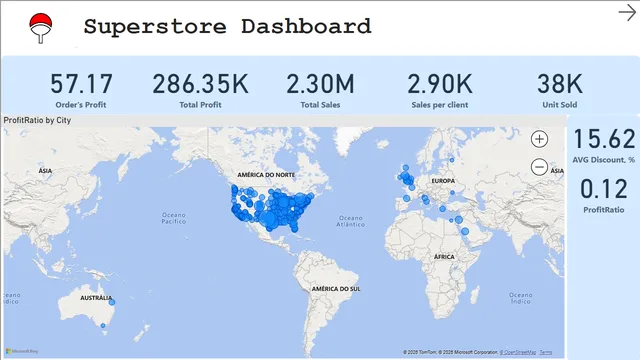Click the next page arrow icon
This screenshot has height=360, width=640.
tap(627, 13)
